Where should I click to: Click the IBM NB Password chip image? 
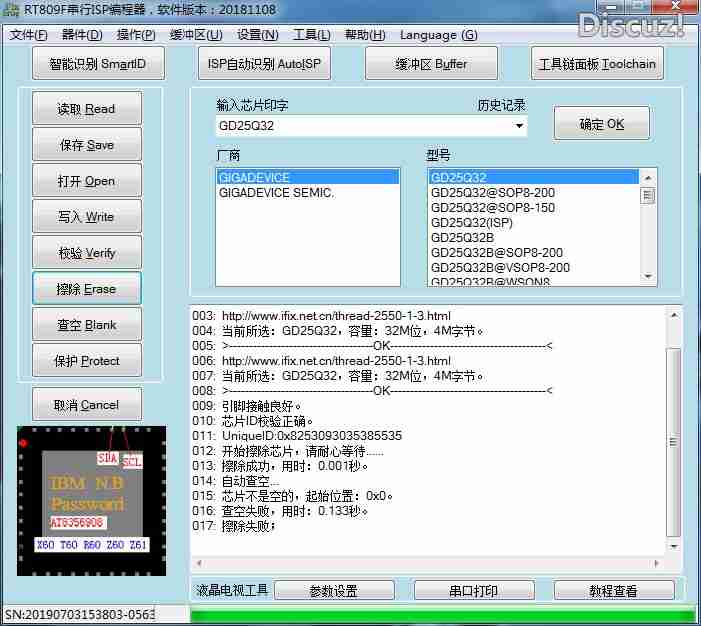[92, 501]
